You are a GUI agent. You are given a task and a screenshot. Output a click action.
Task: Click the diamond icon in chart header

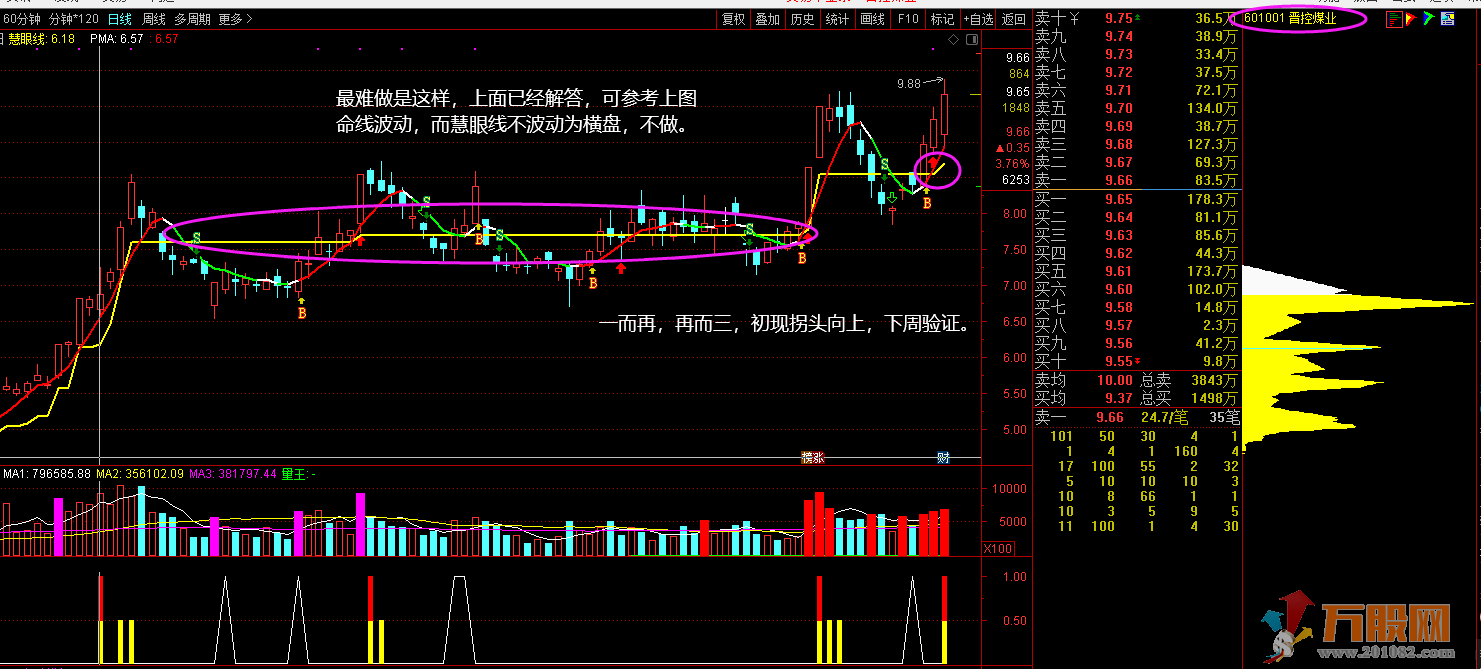point(954,40)
